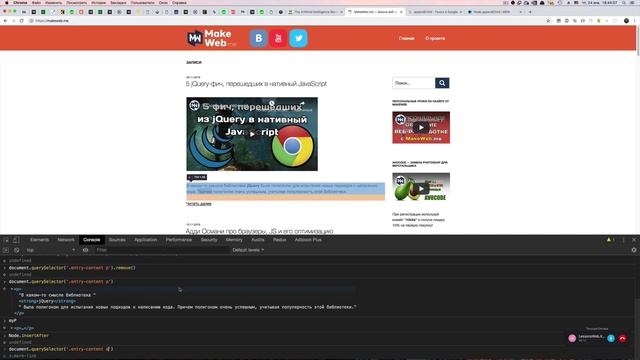The image size is (640, 360).
Task: Open the '5 jQuery-фич' post title link
Action: tap(256, 84)
